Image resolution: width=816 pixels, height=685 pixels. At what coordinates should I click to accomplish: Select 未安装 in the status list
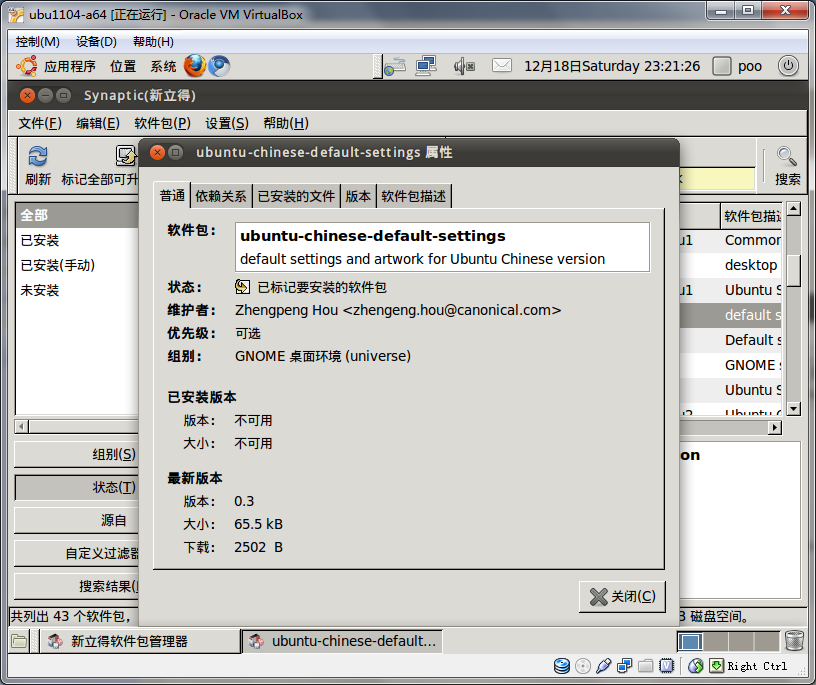pyautogui.click(x=78, y=290)
